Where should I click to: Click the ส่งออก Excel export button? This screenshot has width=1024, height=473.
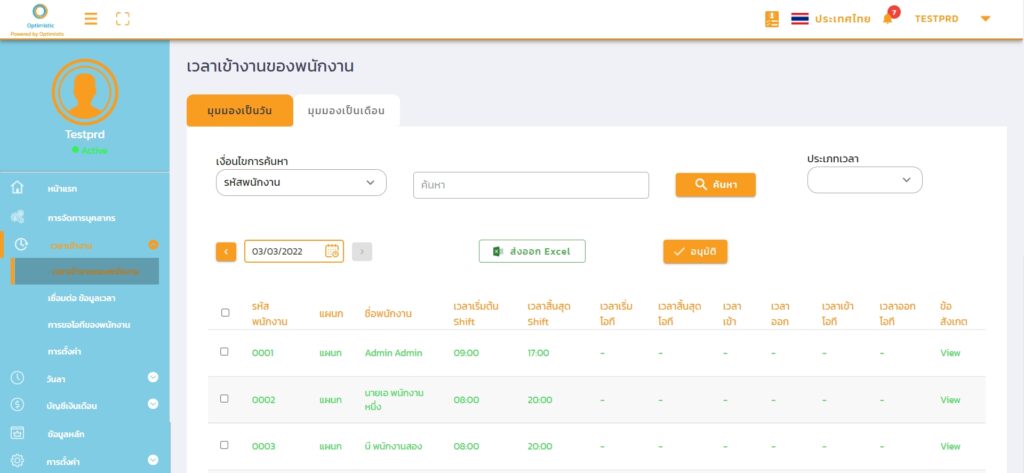(532, 251)
